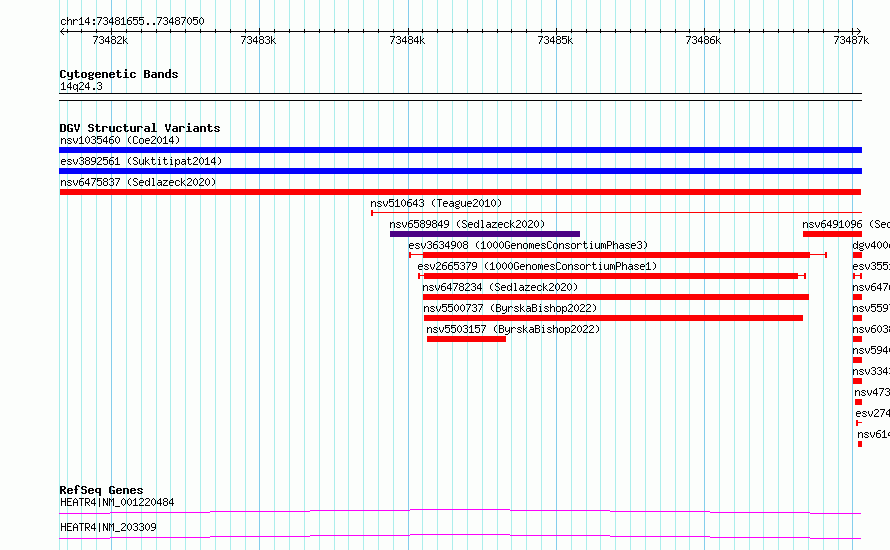Select the 14q24.3 cytogenetic band label
Viewport: 890px width, 550px height.
(x=81, y=87)
